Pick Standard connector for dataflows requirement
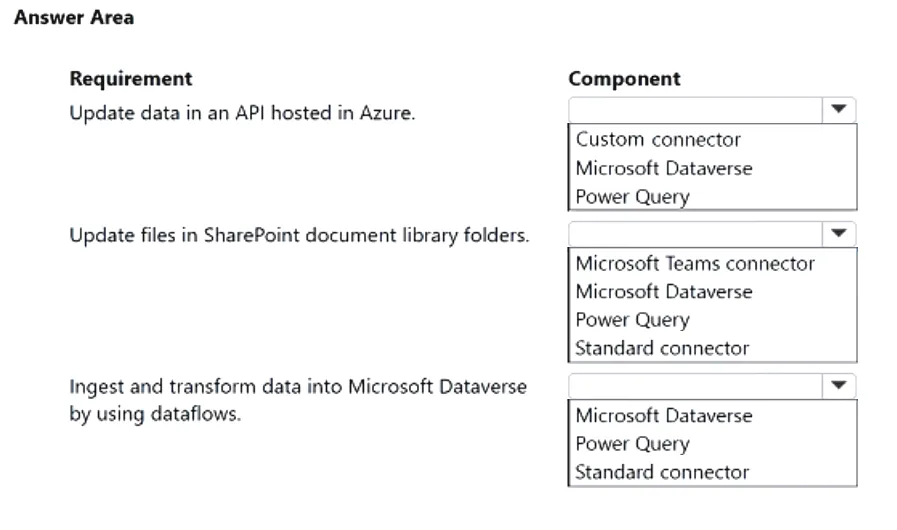This screenshot has width=897, height=530. click(662, 472)
